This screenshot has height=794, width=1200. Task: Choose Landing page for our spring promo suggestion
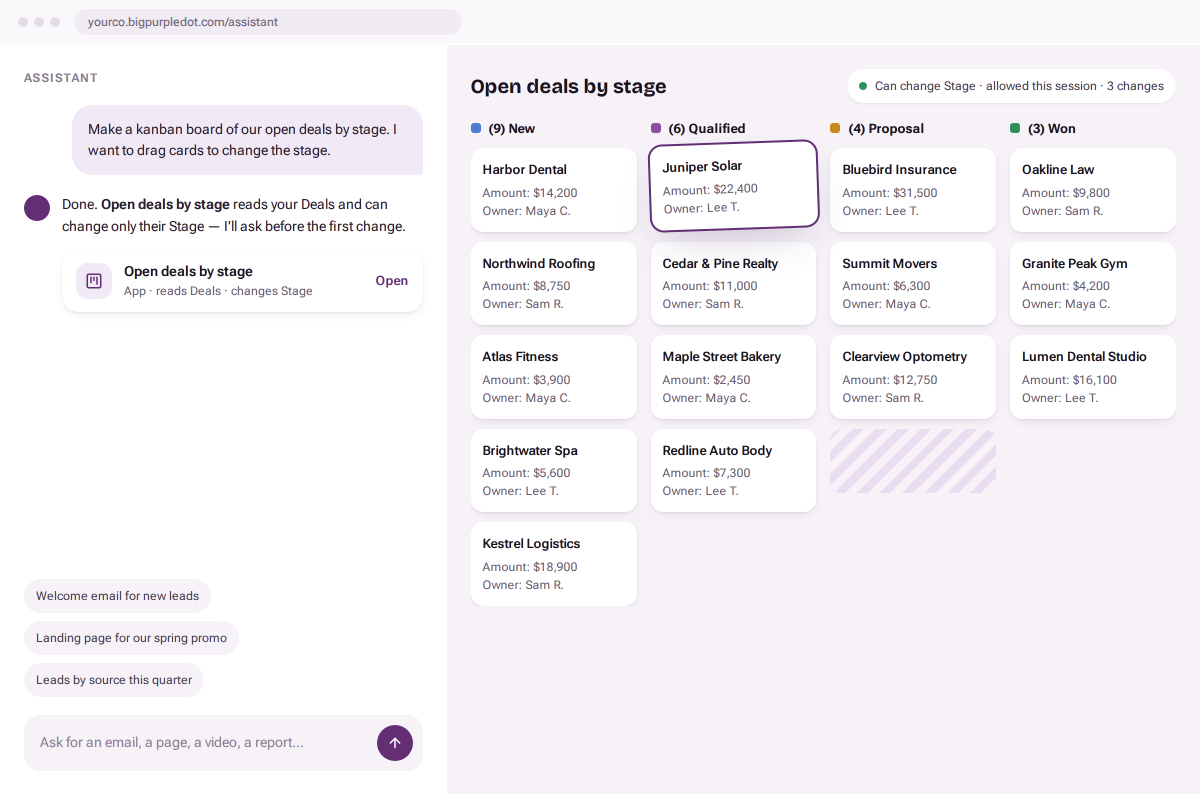tap(131, 638)
